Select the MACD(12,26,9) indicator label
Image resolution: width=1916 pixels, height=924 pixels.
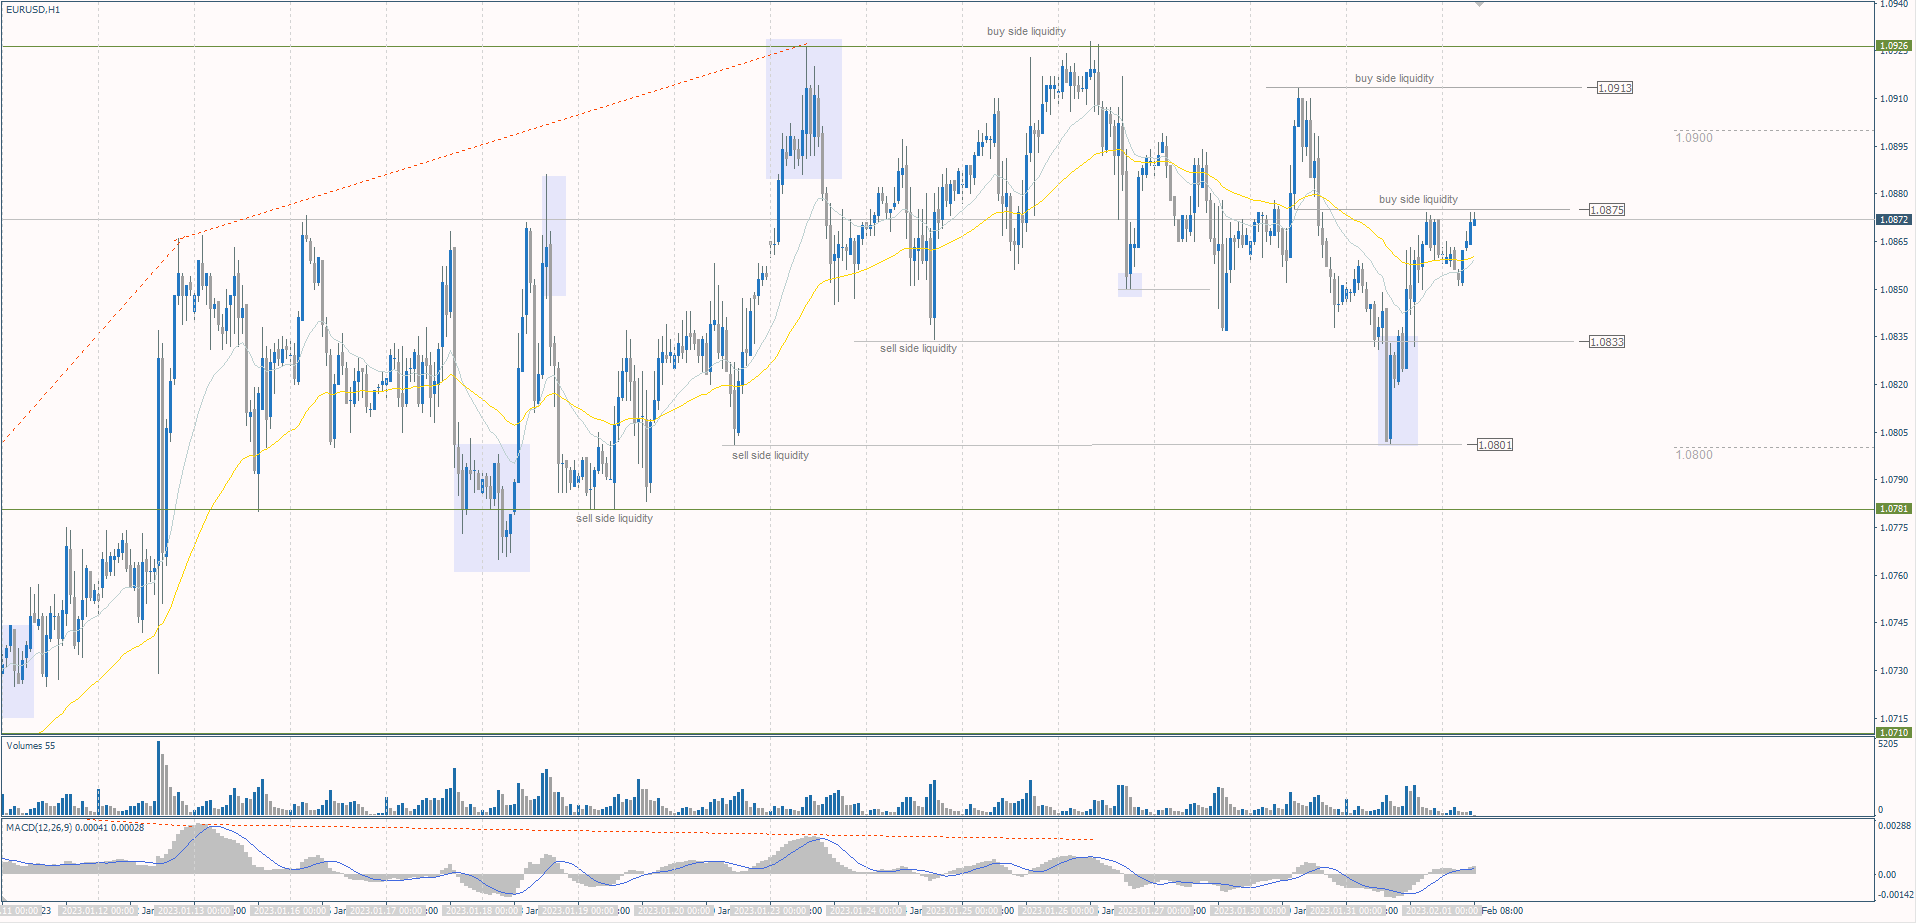(x=75, y=827)
